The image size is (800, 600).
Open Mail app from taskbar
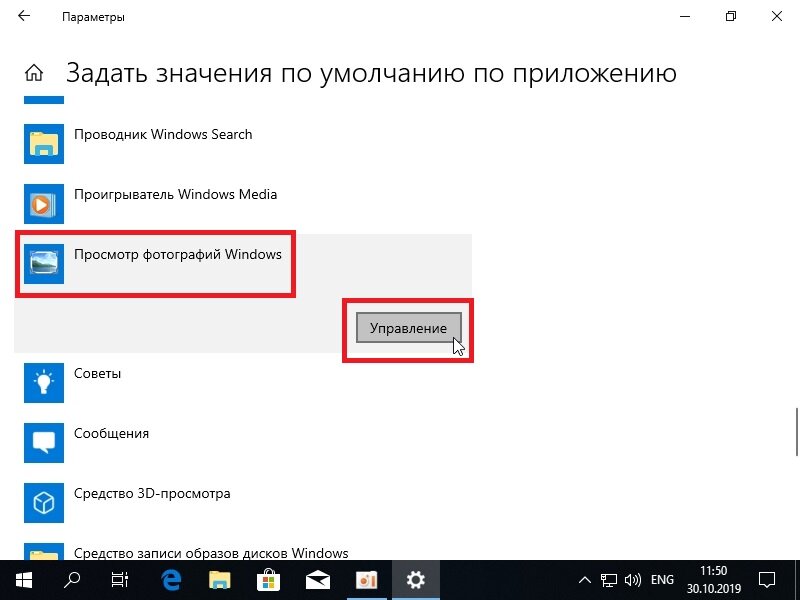tap(317, 580)
